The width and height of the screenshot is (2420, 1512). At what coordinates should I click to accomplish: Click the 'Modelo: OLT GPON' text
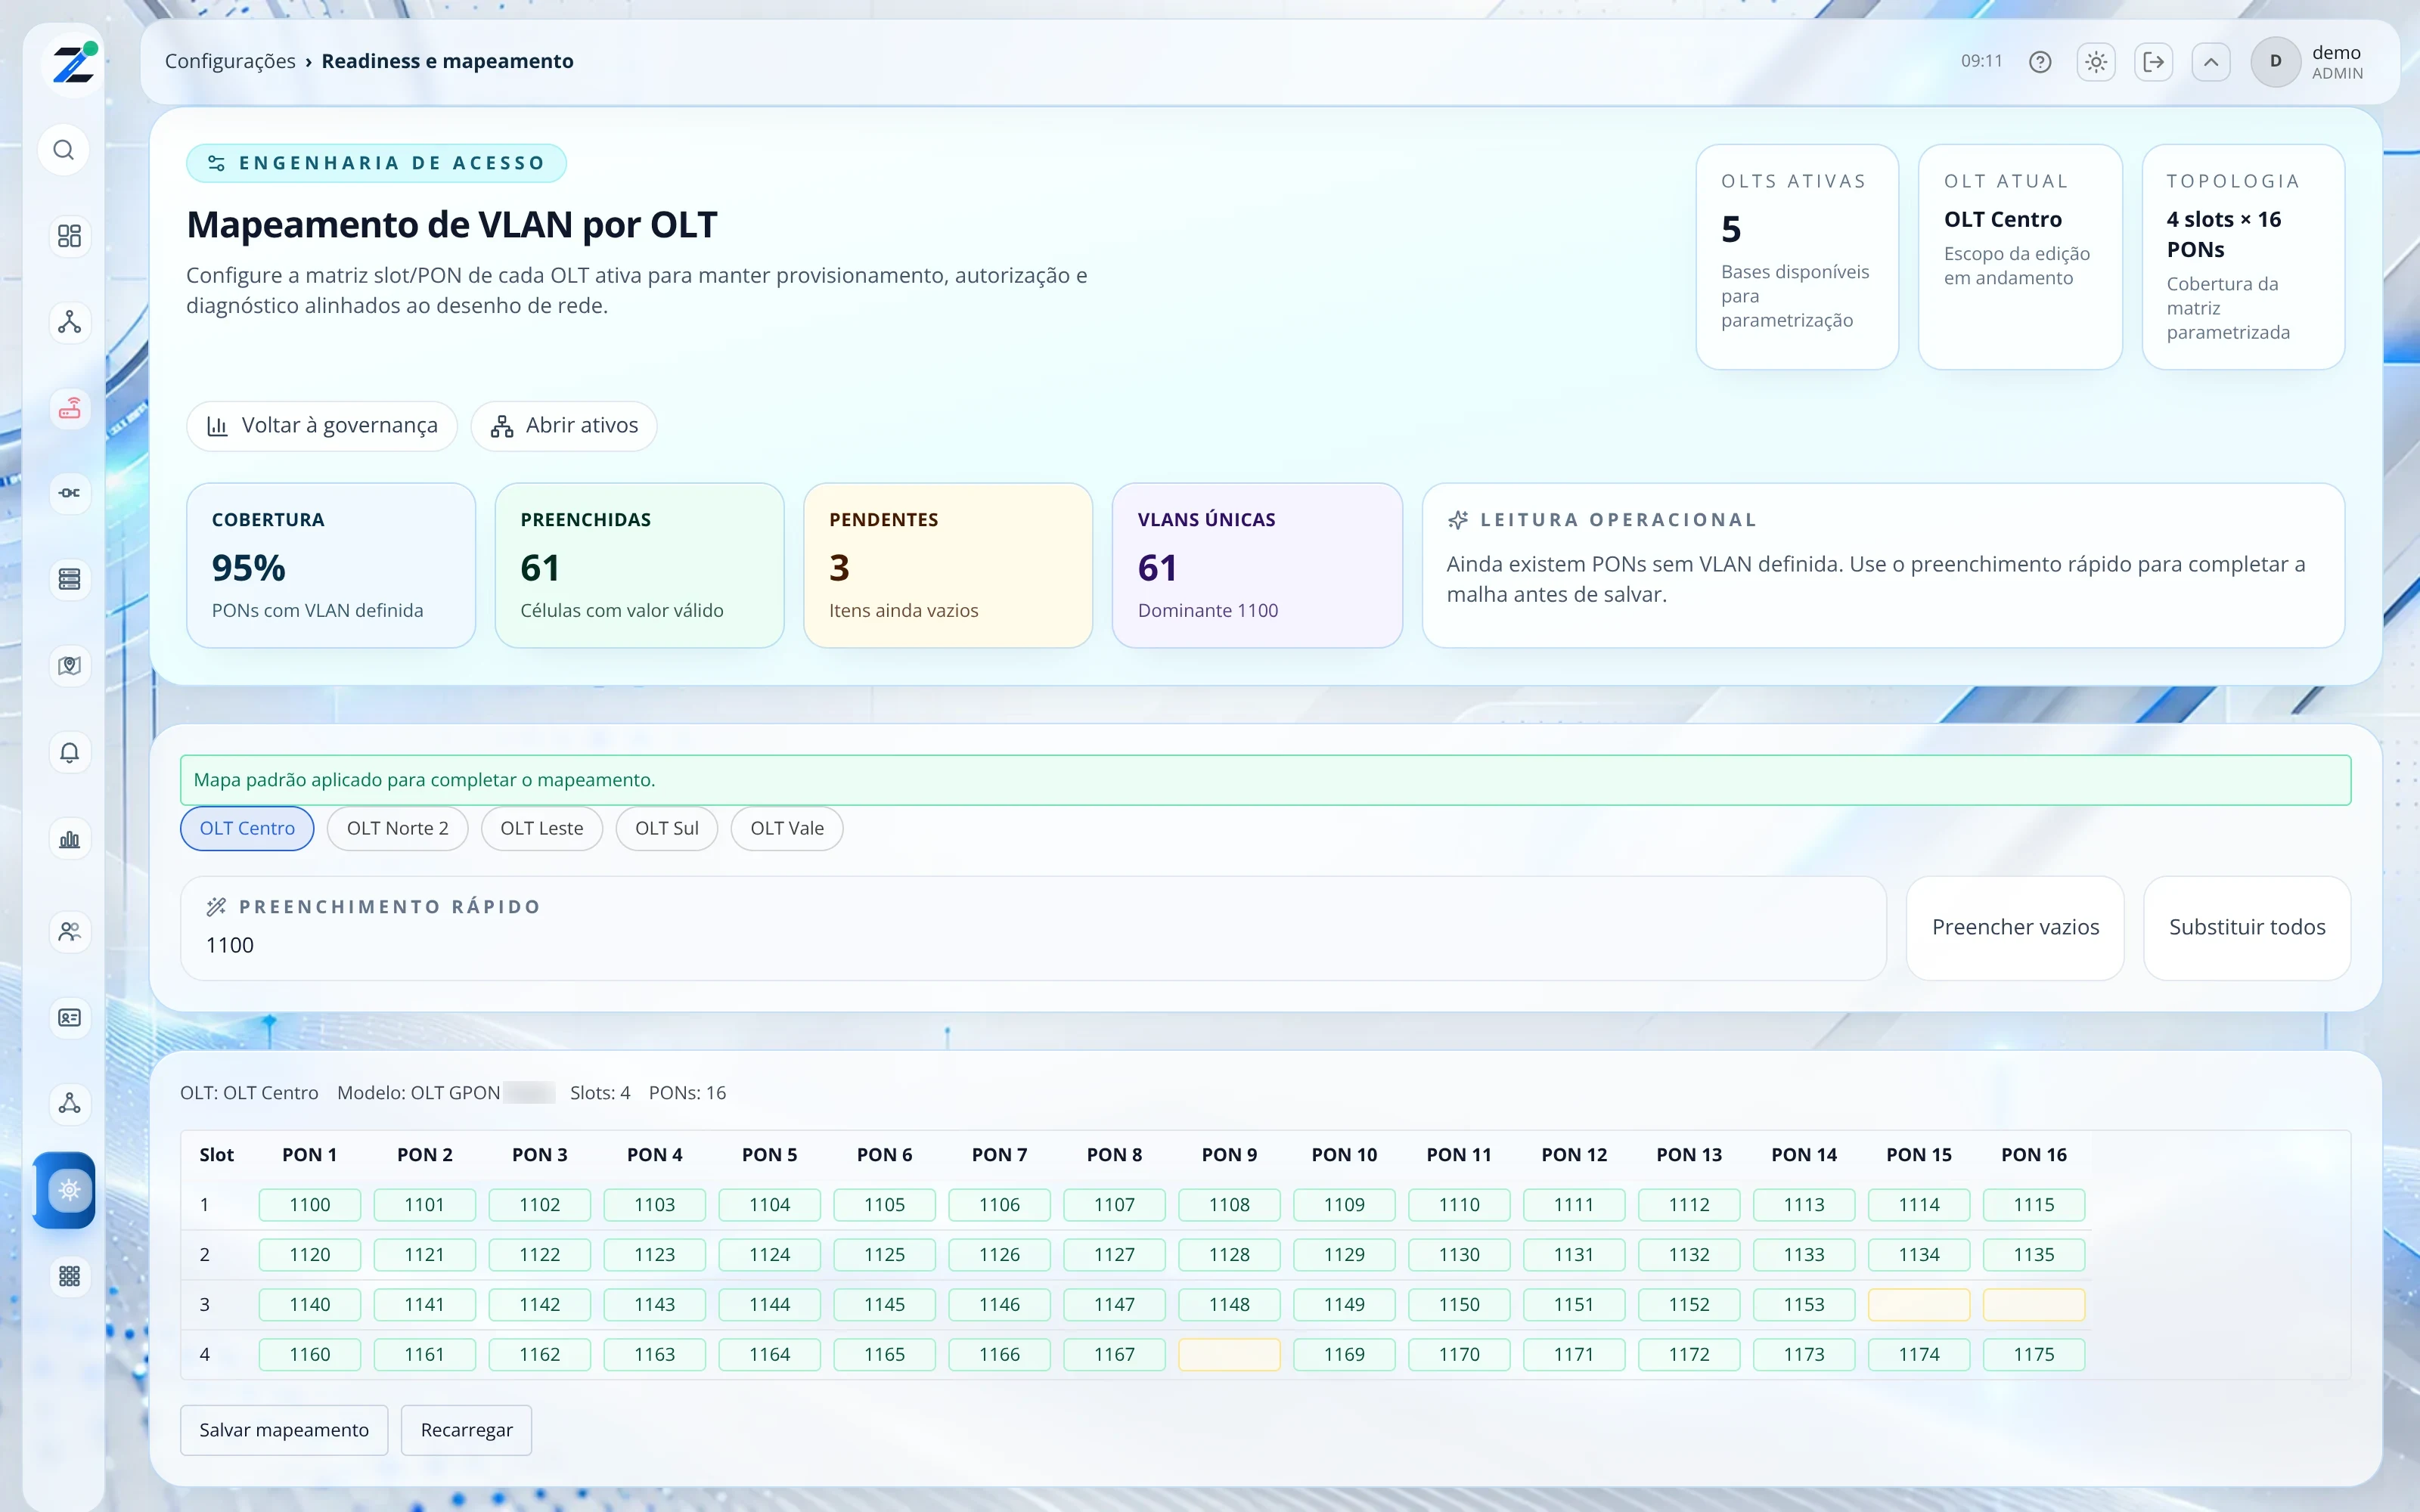418,1093
